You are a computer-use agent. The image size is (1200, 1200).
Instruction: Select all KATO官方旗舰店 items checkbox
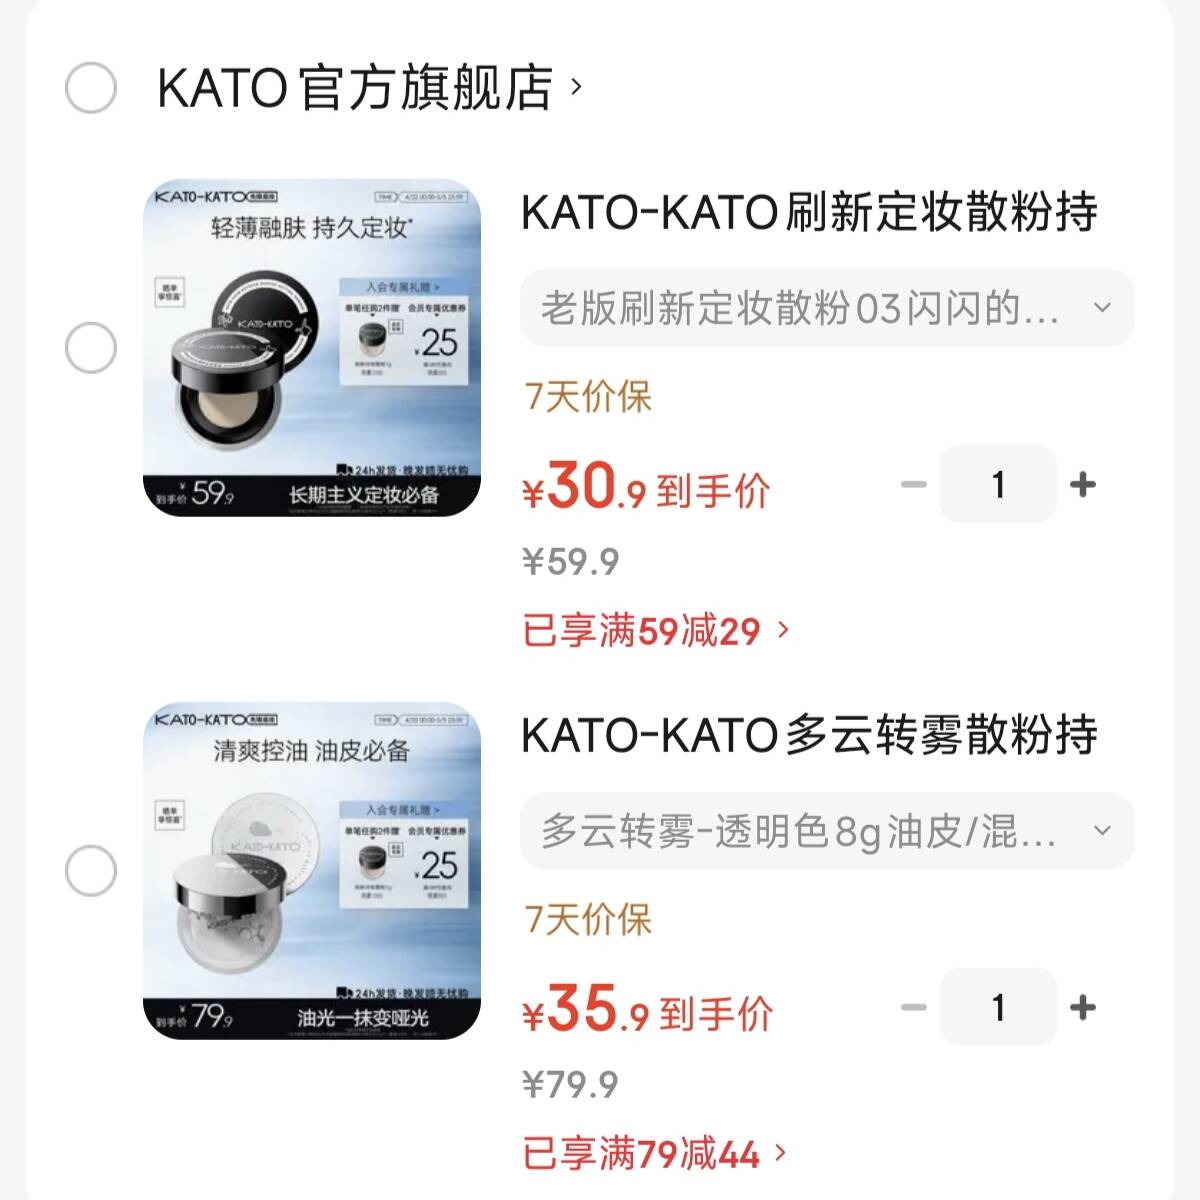click(91, 88)
